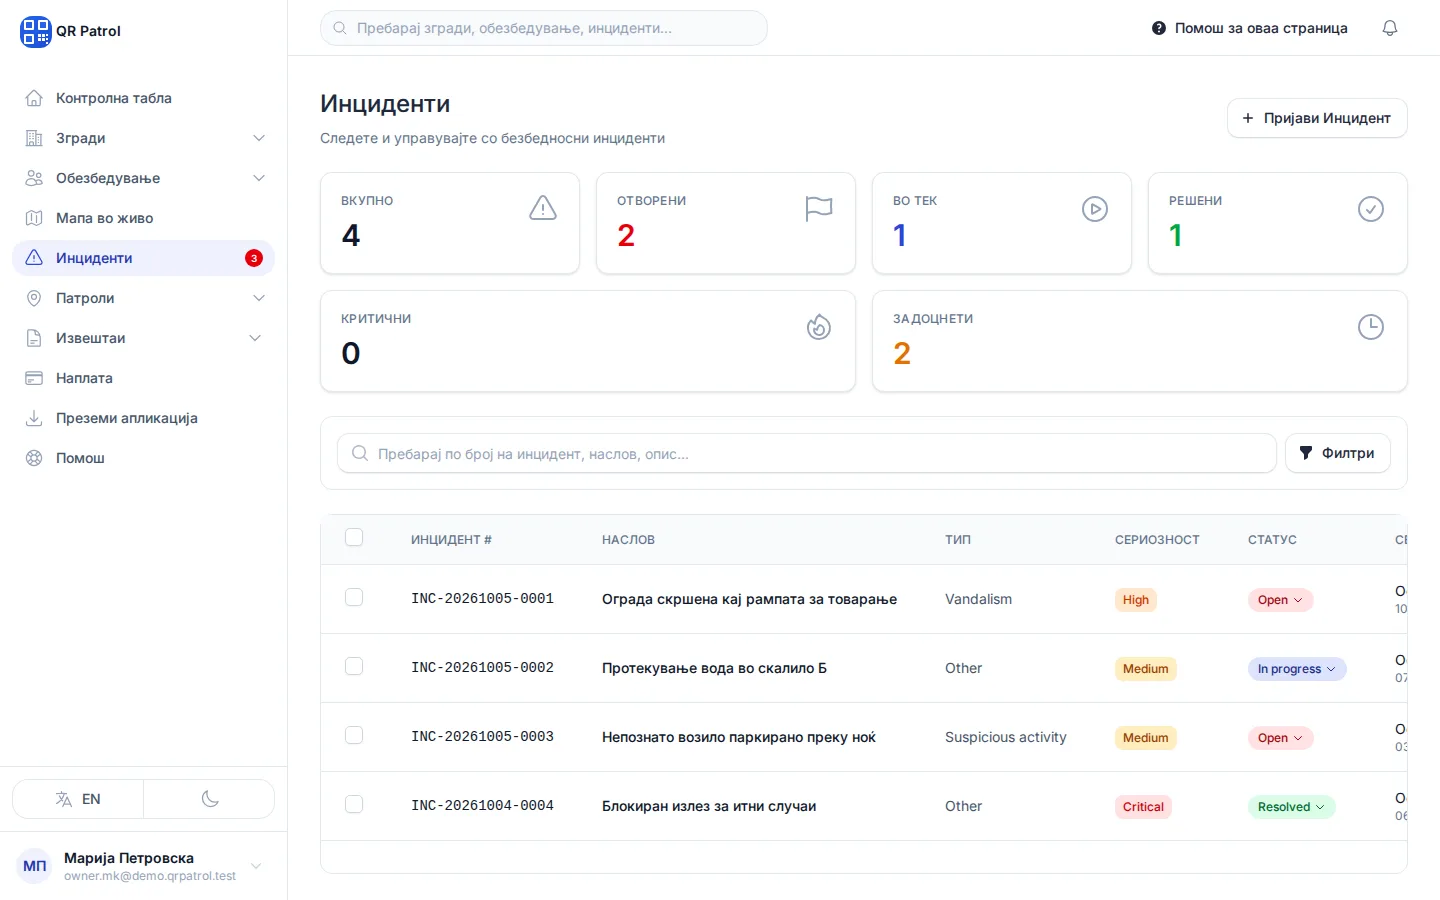Switch language to EN
The width and height of the screenshot is (1440, 900).
tap(78, 799)
